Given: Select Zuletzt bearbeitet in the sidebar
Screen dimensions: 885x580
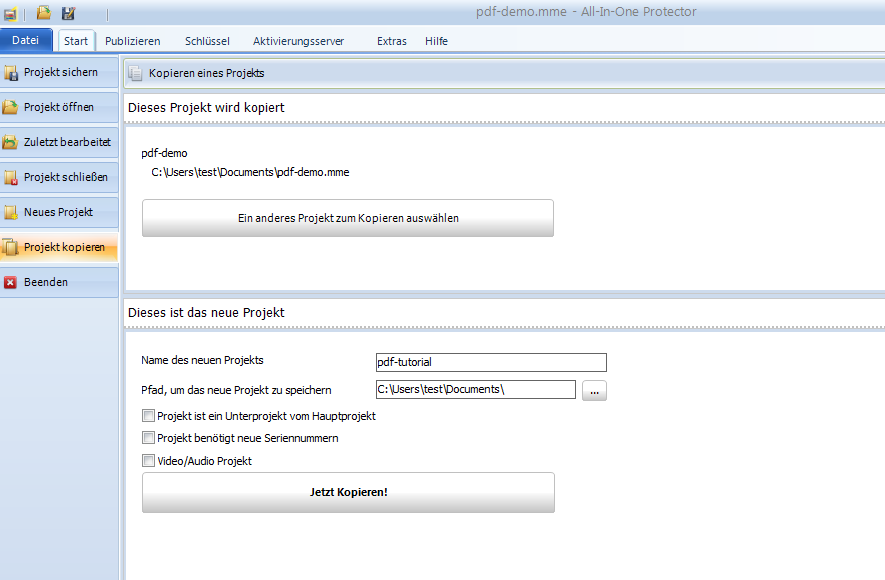Looking at the screenshot, I should pos(59,143).
